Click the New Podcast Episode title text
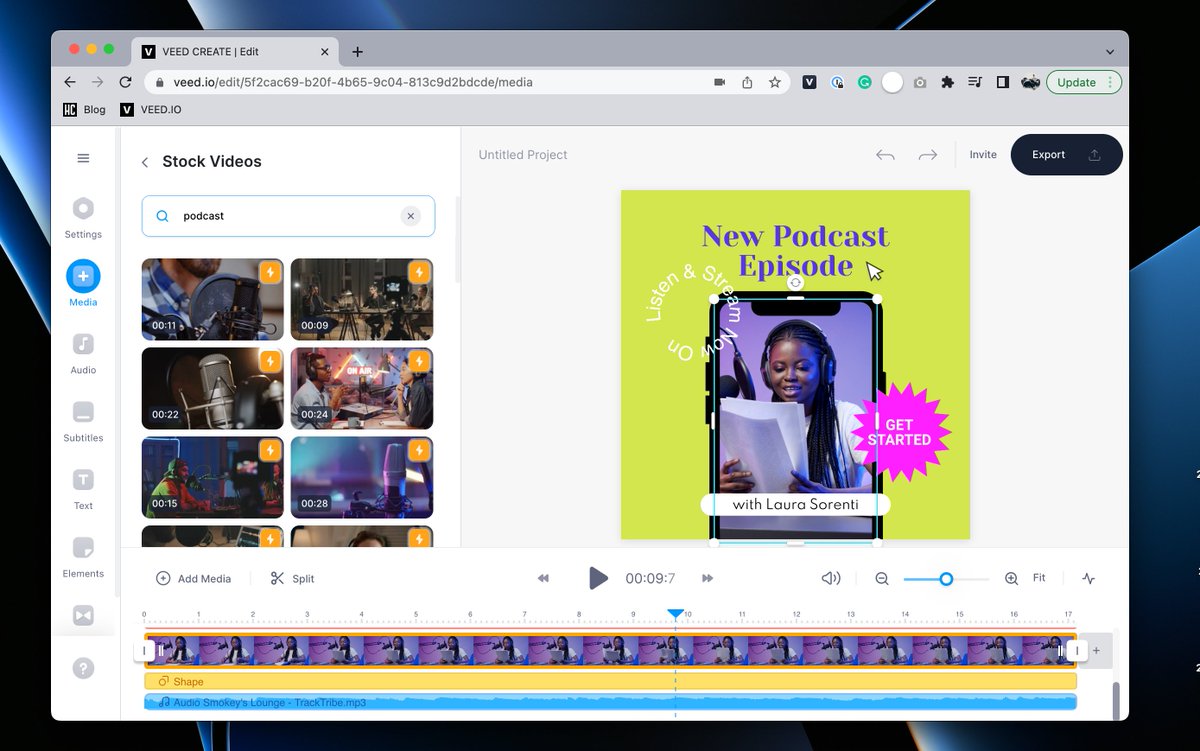Screen dimensions: 1200x751 coord(795,250)
